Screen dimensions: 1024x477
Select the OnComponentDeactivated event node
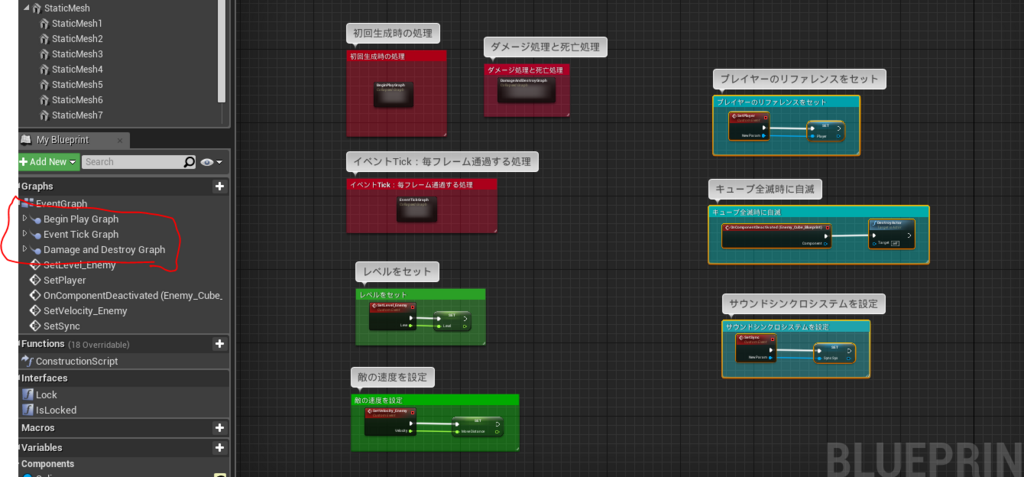point(777,236)
